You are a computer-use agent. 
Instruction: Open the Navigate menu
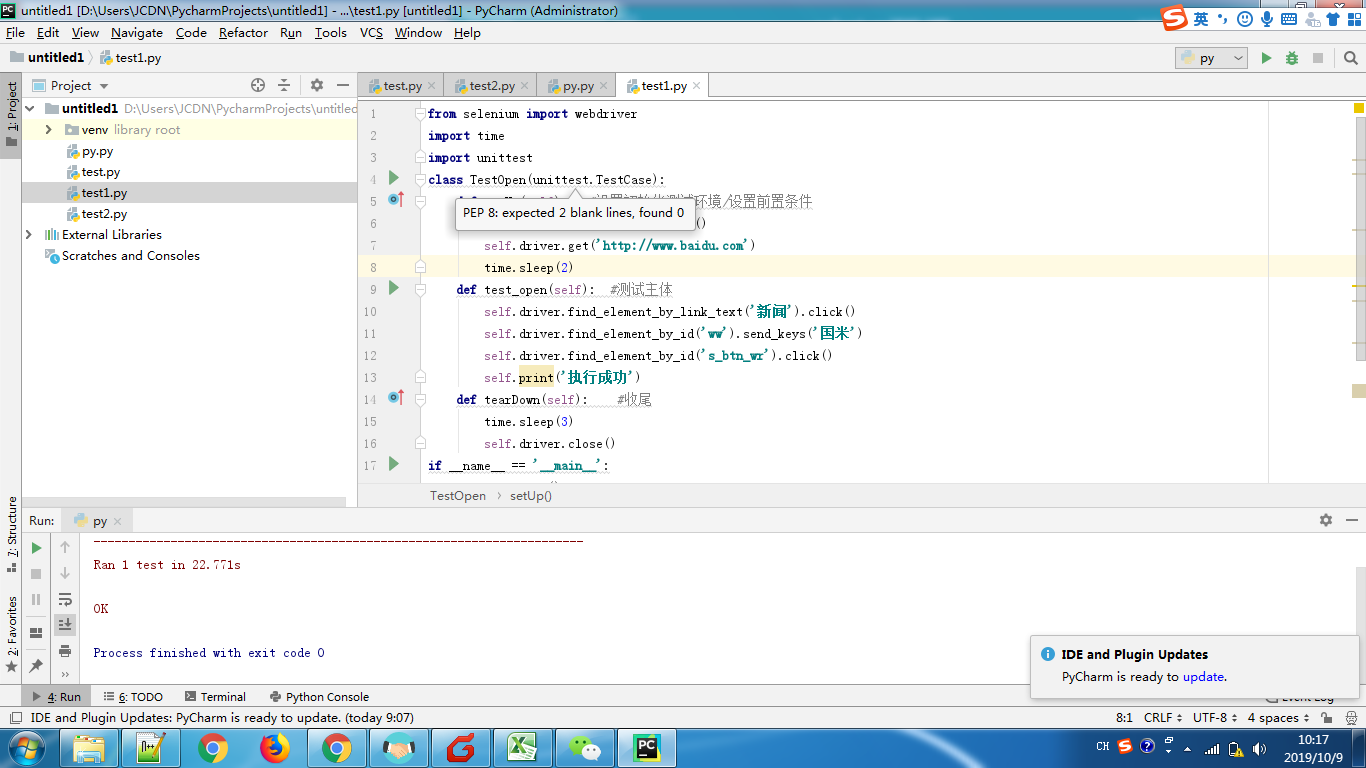(x=137, y=33)
